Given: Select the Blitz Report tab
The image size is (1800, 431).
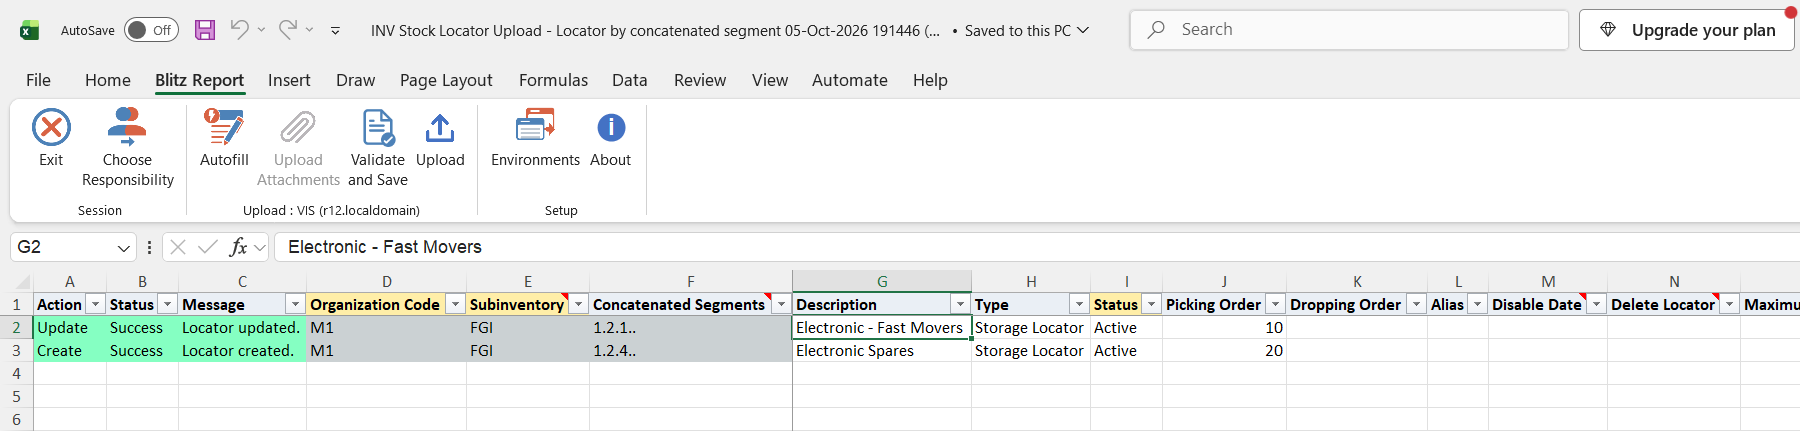Looking at the screenshot, I should [199, 80].
